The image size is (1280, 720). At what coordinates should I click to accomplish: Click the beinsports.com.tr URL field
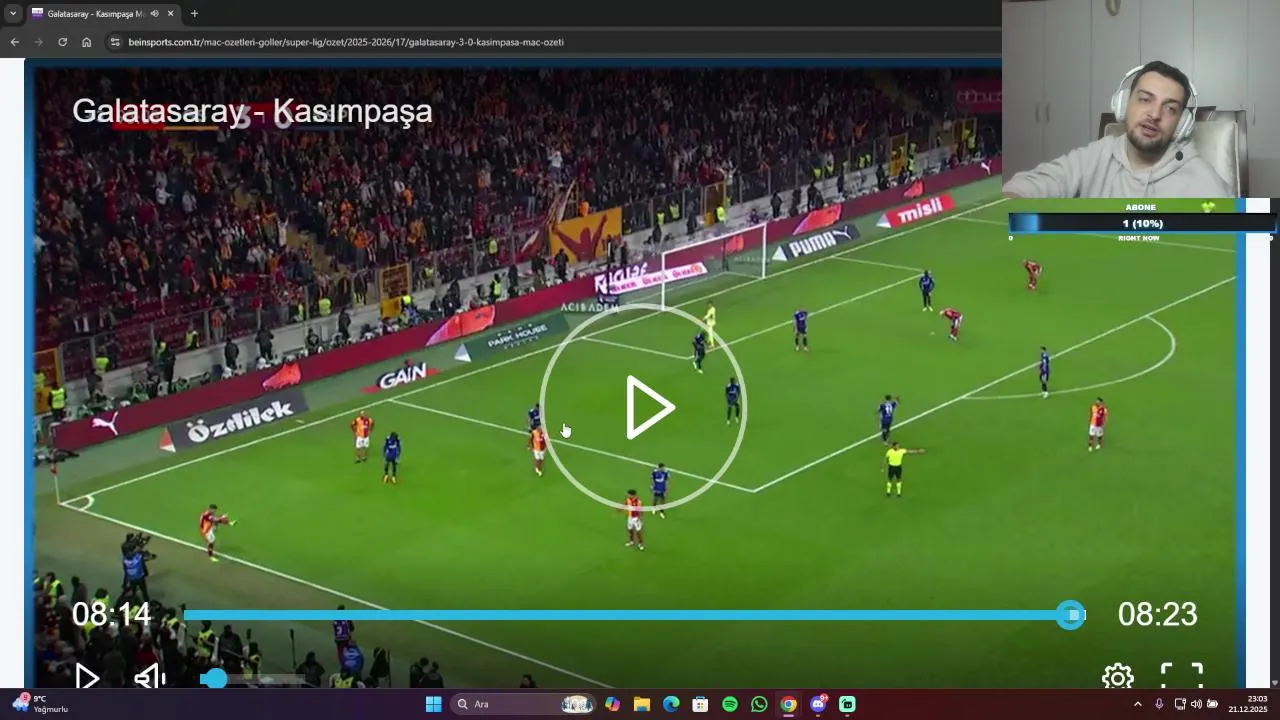pyautogui.click(x=346, y=42)
